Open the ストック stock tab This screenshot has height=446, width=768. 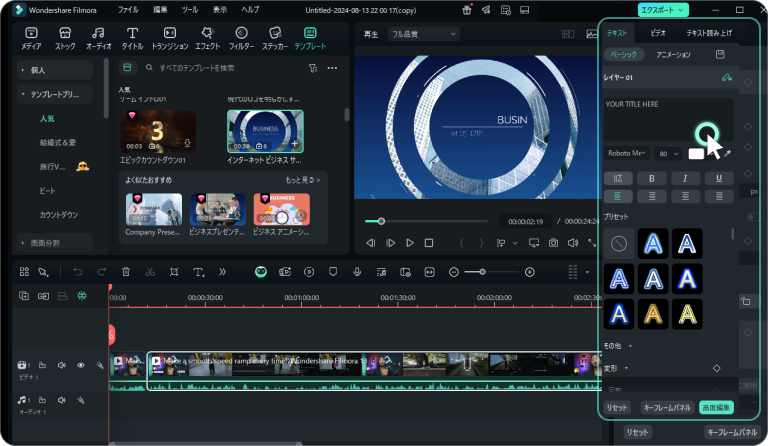[x=65, y=38]
